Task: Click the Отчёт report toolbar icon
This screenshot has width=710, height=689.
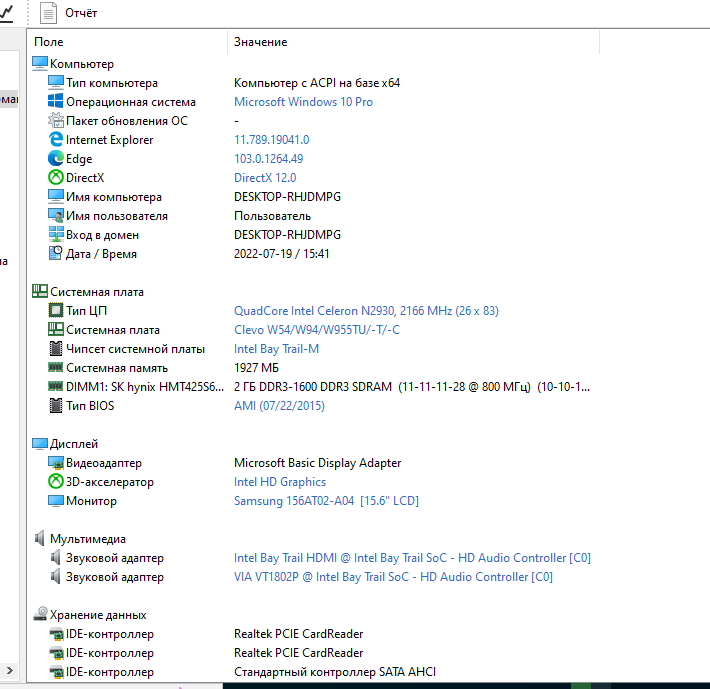Action: click(48, 13)
